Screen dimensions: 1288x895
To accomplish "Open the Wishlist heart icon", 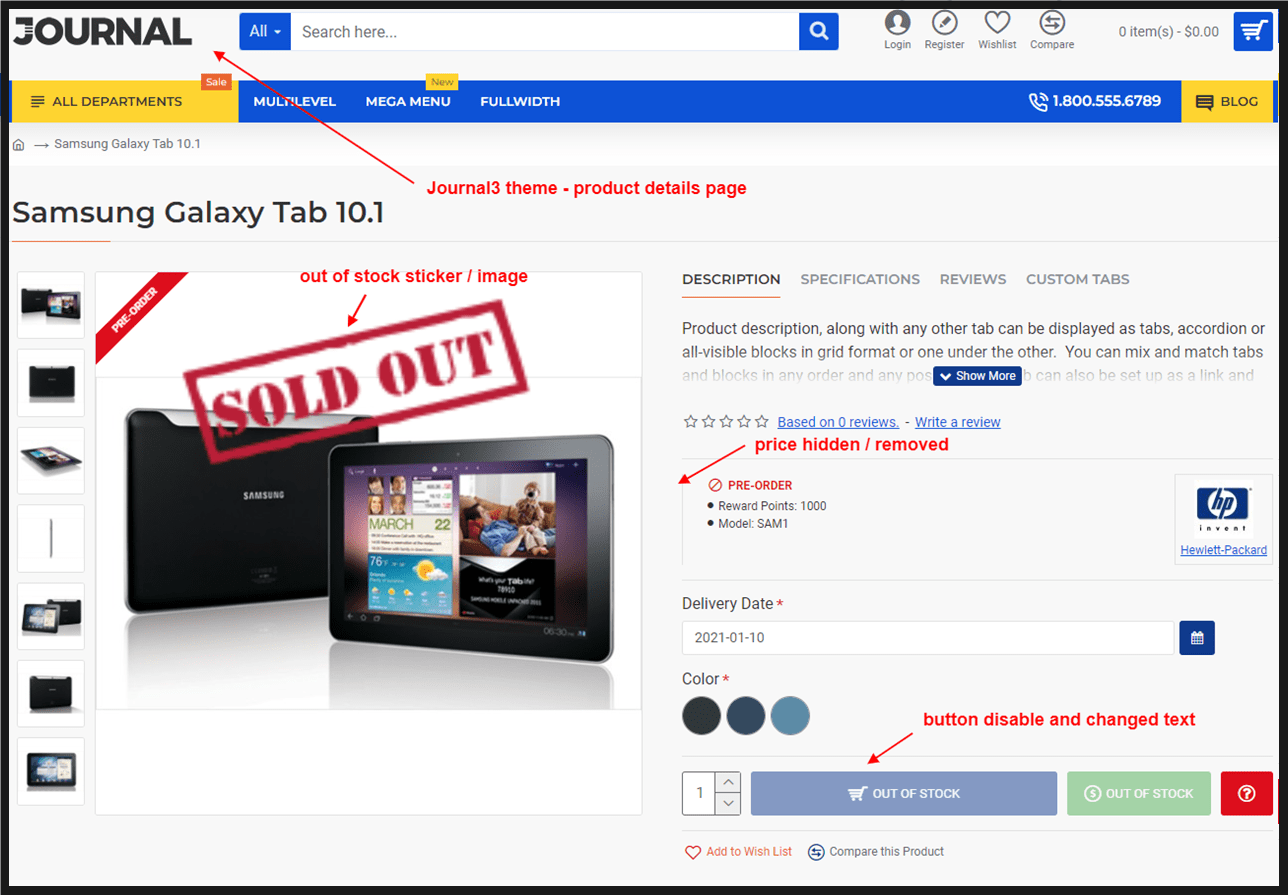I will pos(997,23).
